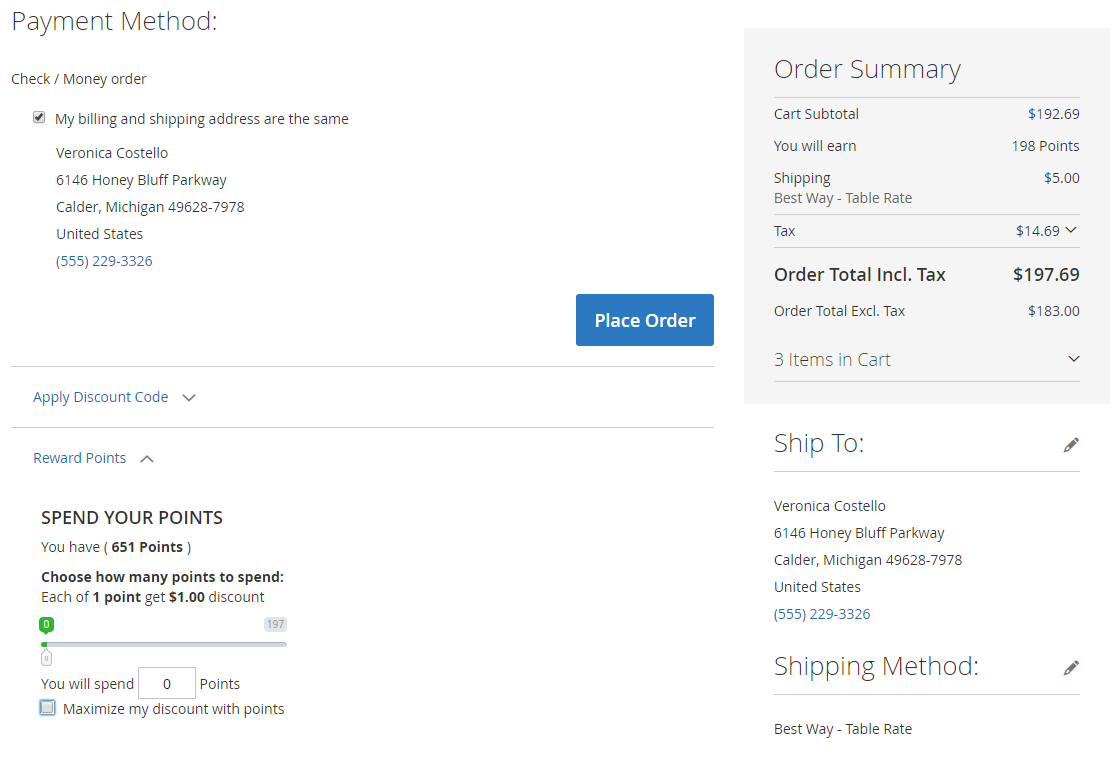
Task: Click chevron icon next to Apply Discount Code
Action: click(189, 398)
